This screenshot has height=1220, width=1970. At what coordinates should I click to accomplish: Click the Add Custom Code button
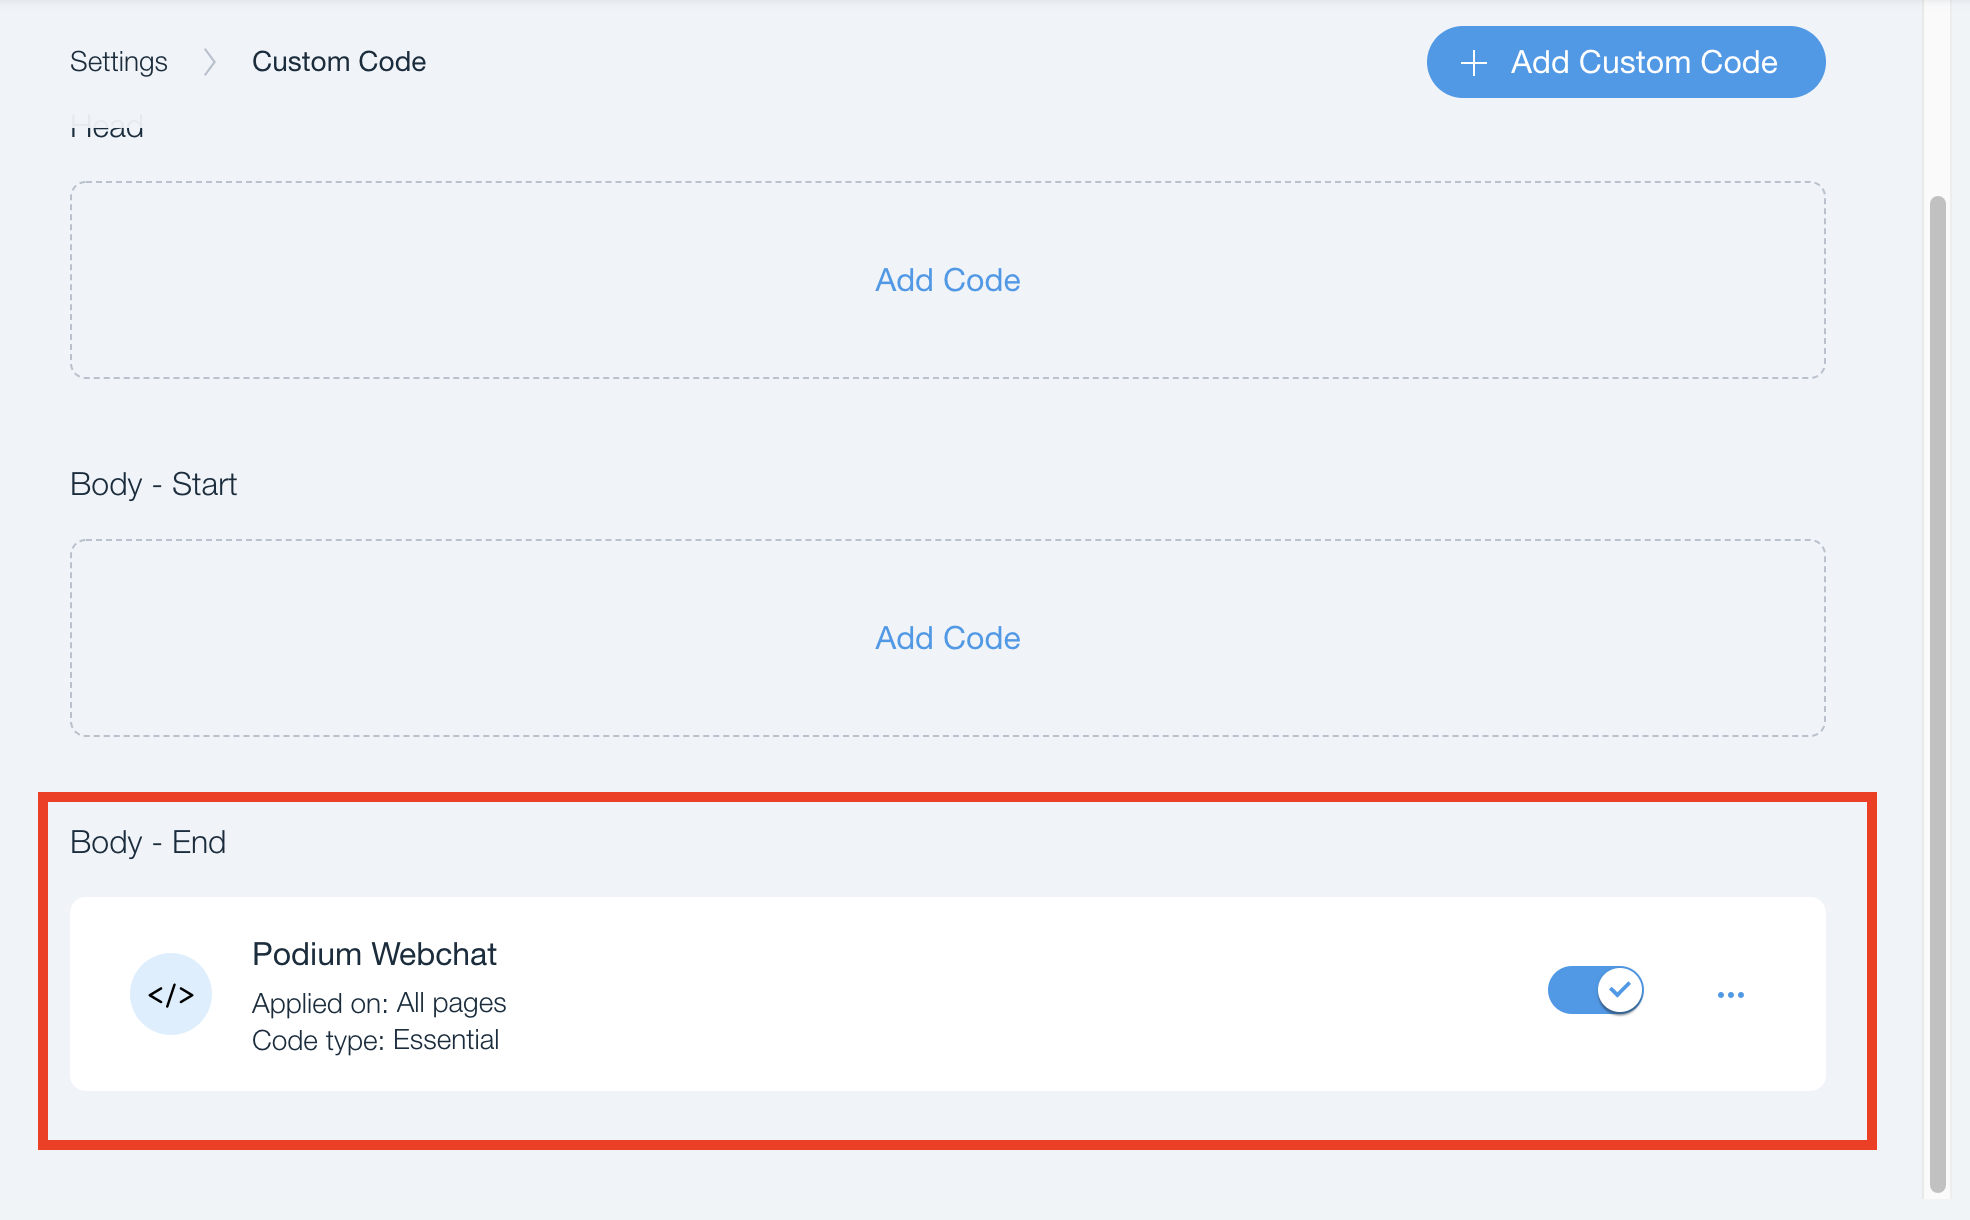tap(1625, 62)
